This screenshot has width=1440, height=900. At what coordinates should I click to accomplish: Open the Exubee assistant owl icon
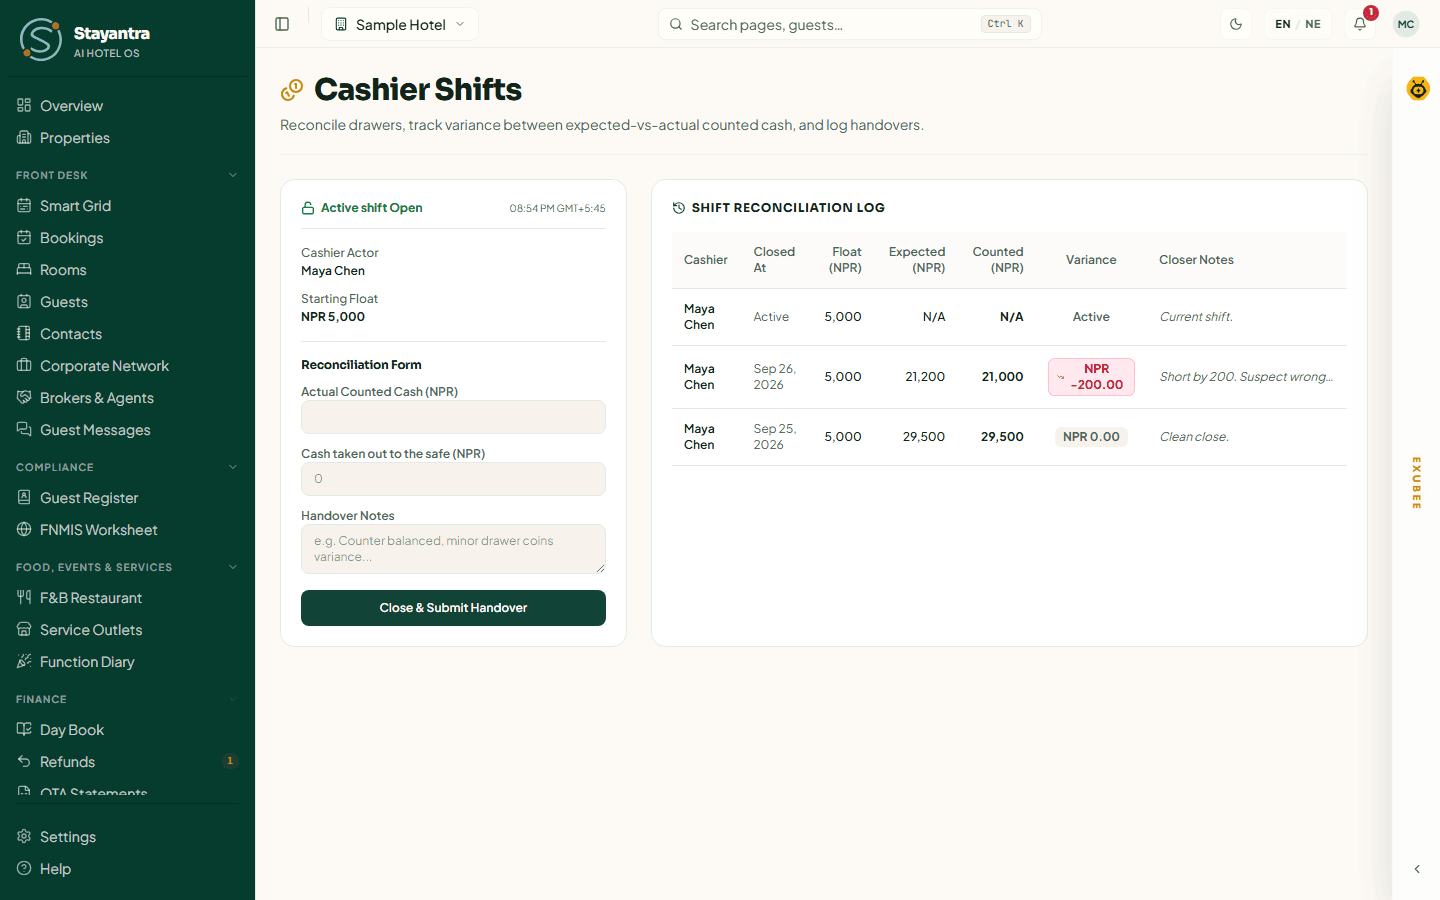tap(1418, 88)
